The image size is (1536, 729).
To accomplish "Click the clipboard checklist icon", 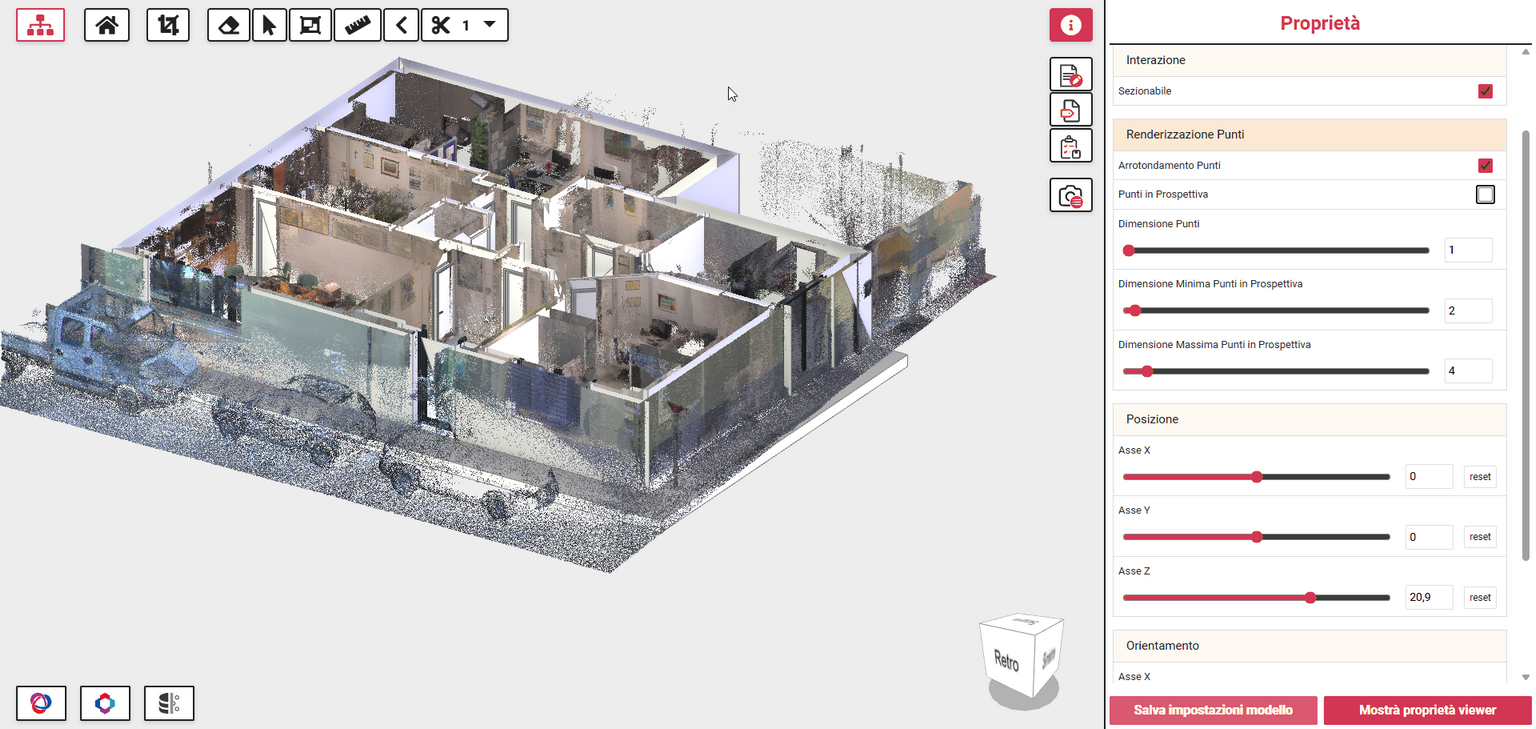I will (x=1070, y=145).
